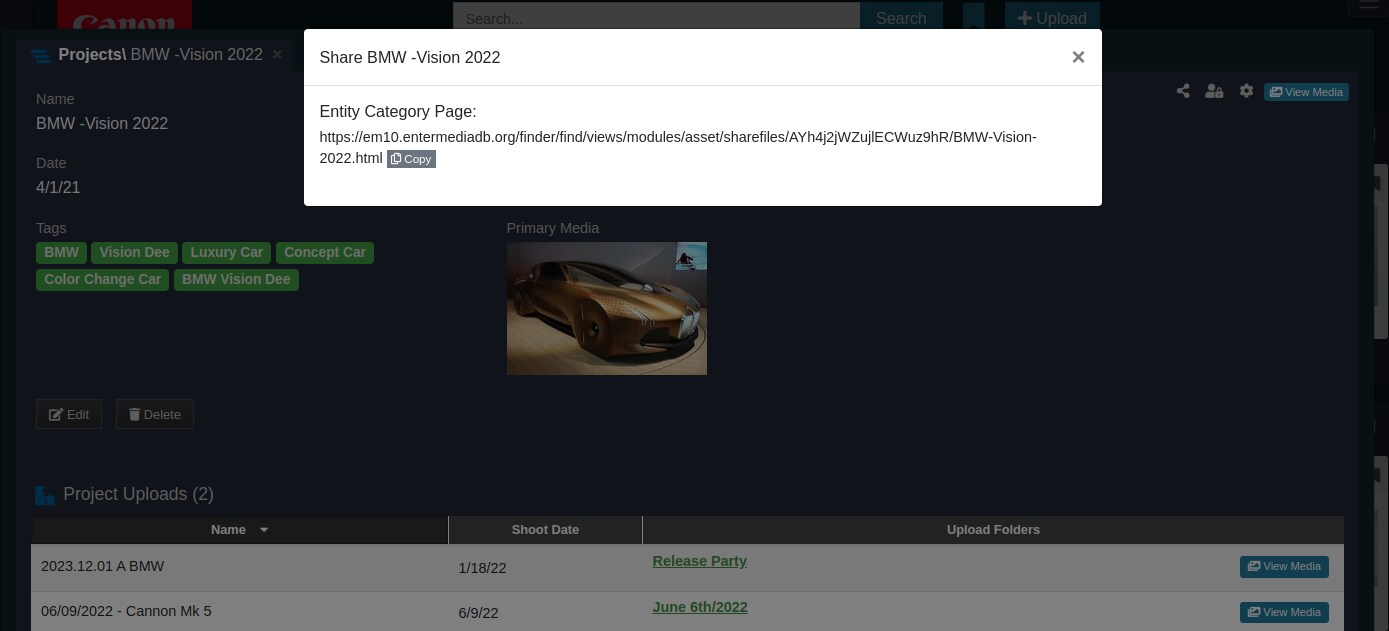Click the Luxury Car tag
The width and height of the screenshot is (1389, 631).
[227, 253]
